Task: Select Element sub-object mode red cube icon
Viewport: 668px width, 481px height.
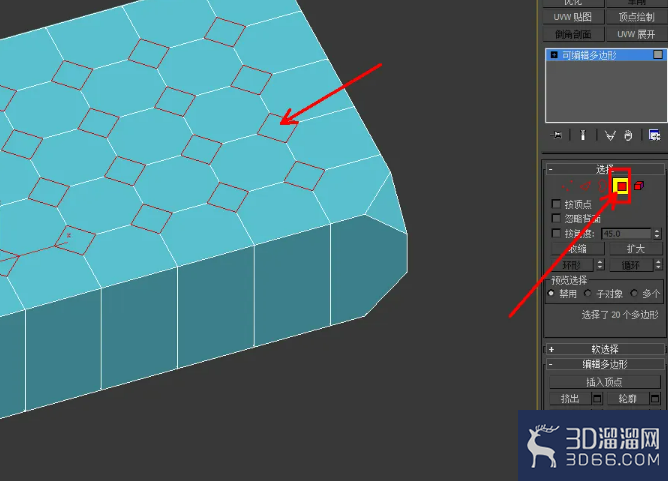Action: coord(639,186)
